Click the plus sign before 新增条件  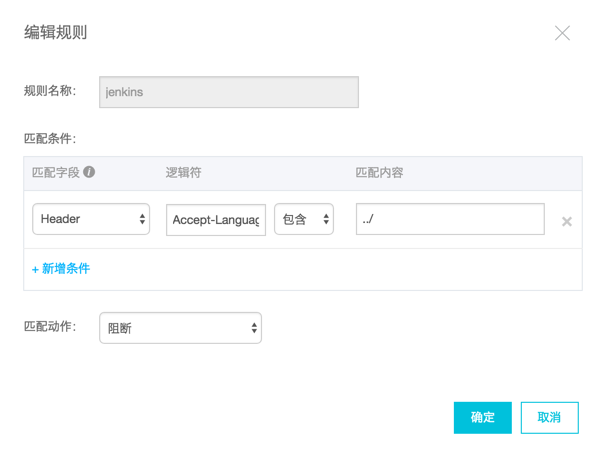(35, 270)
